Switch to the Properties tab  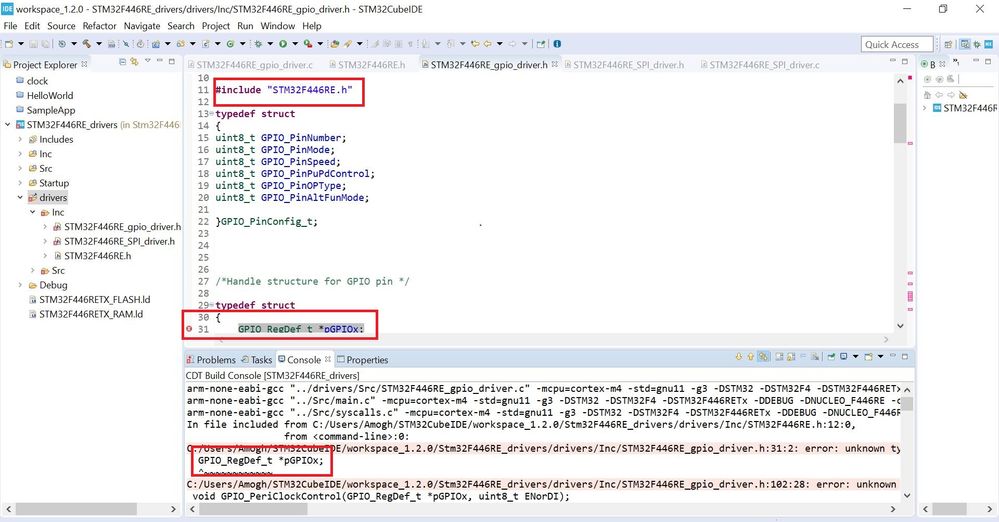coord(363,359)
